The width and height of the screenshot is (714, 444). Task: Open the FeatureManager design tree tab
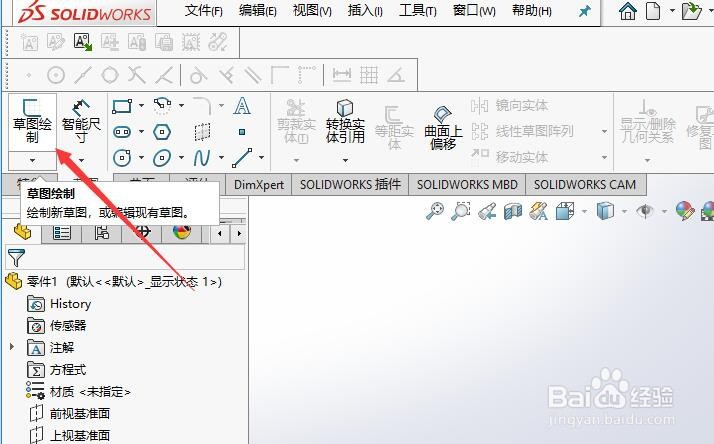click(x=22, y=233)
